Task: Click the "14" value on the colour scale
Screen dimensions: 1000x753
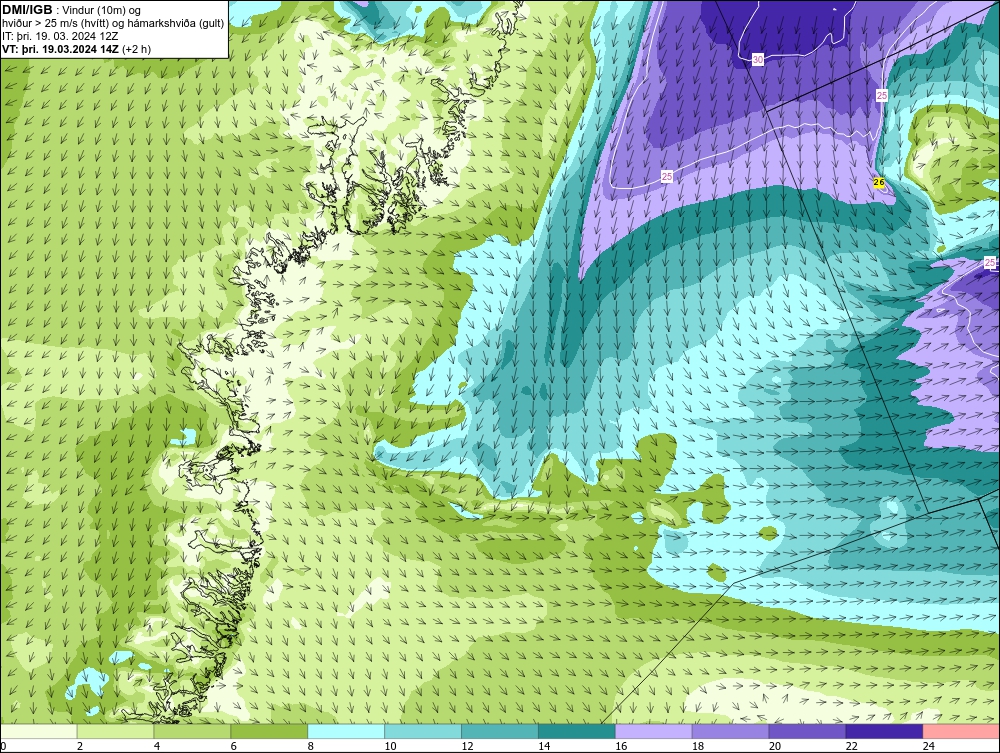Action: [544, 746]
